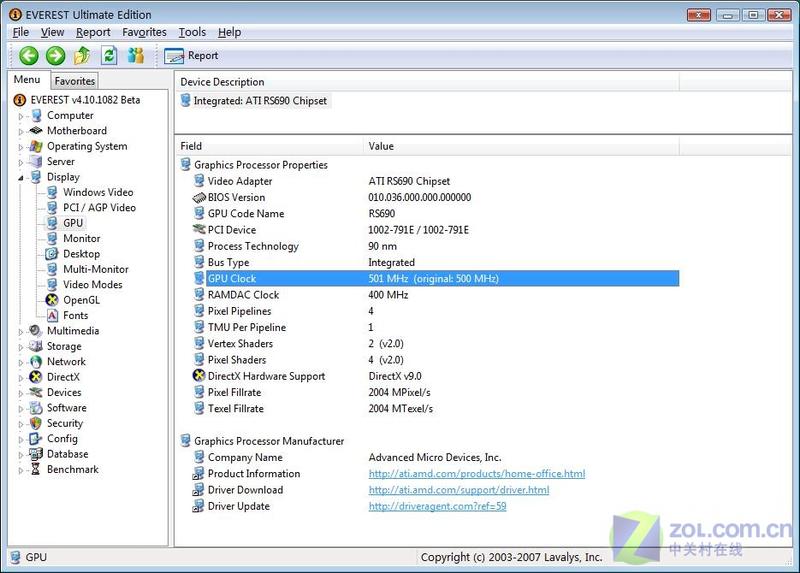
Task: Click the two-people users icon in the toolbar
Action: coord(136,56)
